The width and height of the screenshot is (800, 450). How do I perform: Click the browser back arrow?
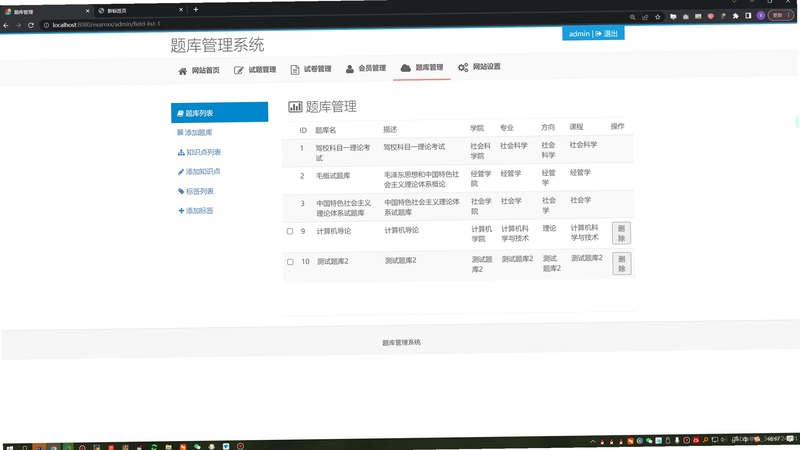click(6, 26)
